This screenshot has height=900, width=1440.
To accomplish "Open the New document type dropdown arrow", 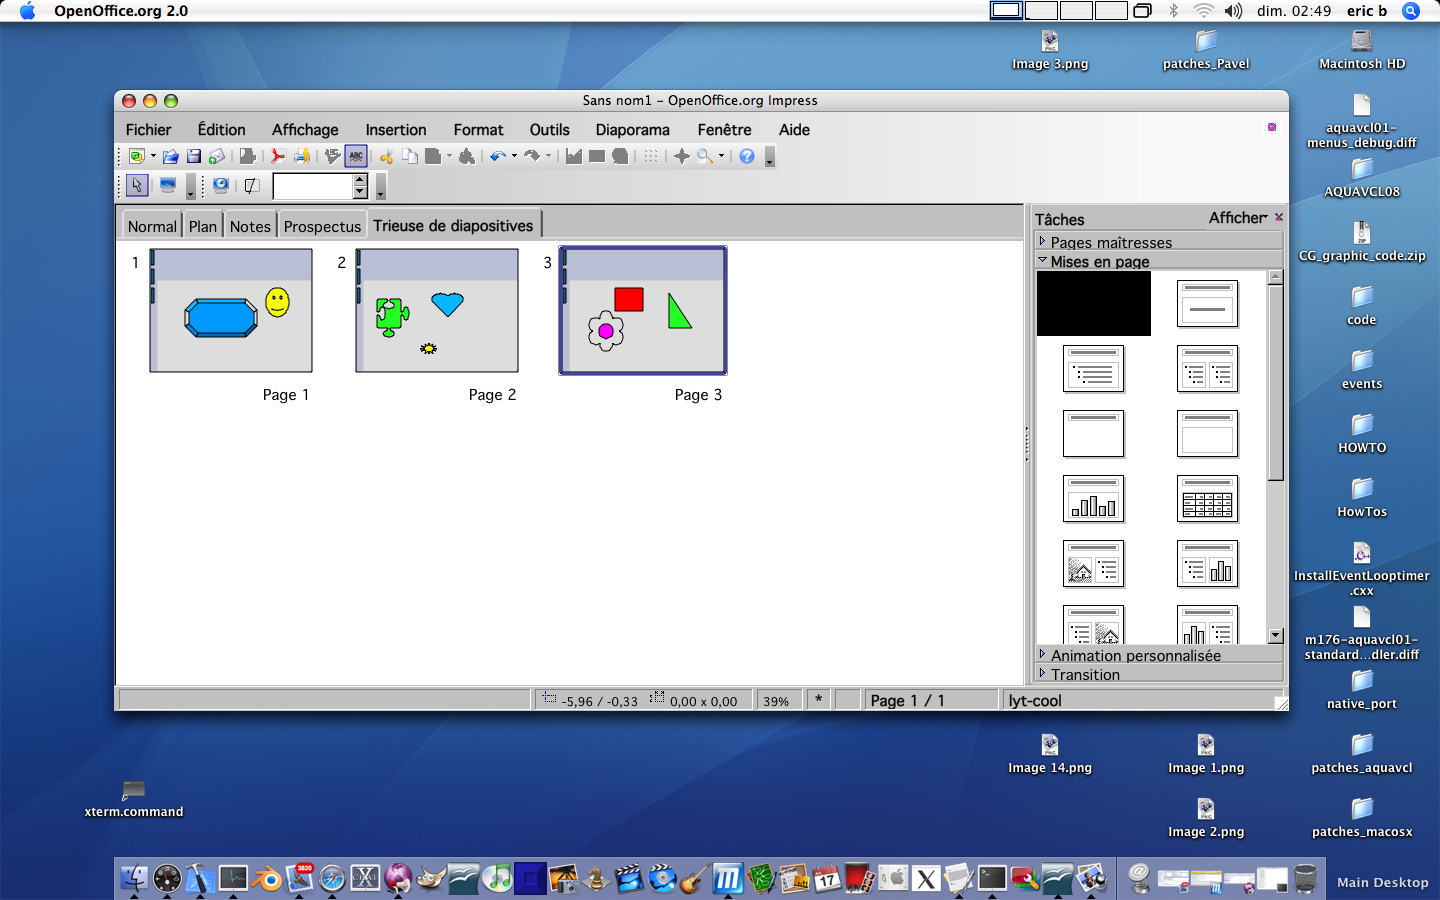I will pos(153,156).
